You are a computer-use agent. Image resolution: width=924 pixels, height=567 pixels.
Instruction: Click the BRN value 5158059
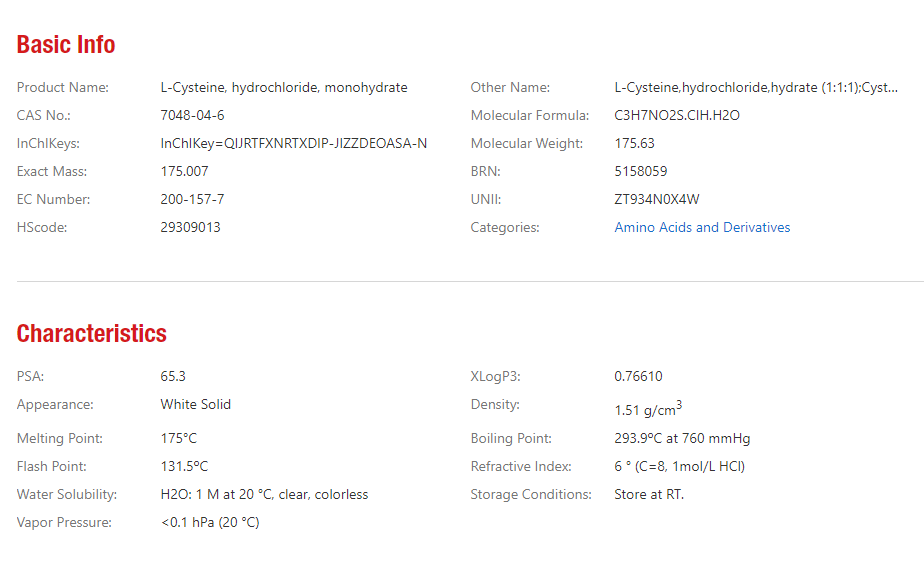641,172
